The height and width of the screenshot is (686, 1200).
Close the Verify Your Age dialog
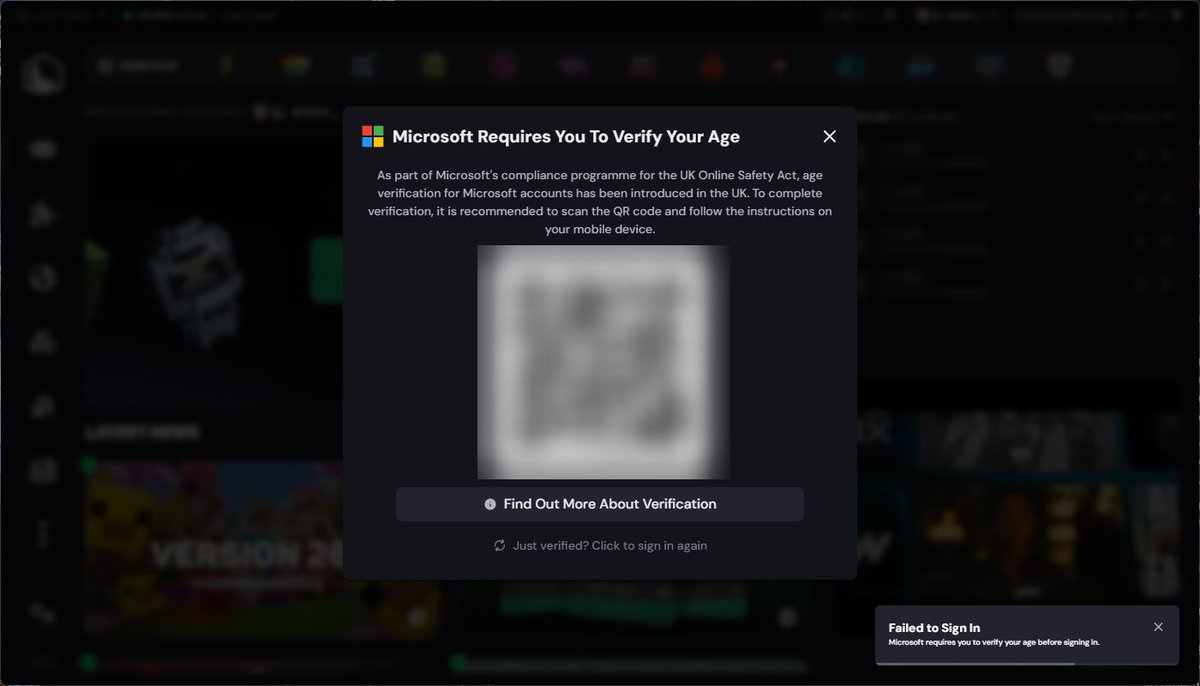[x=829, y=136]
